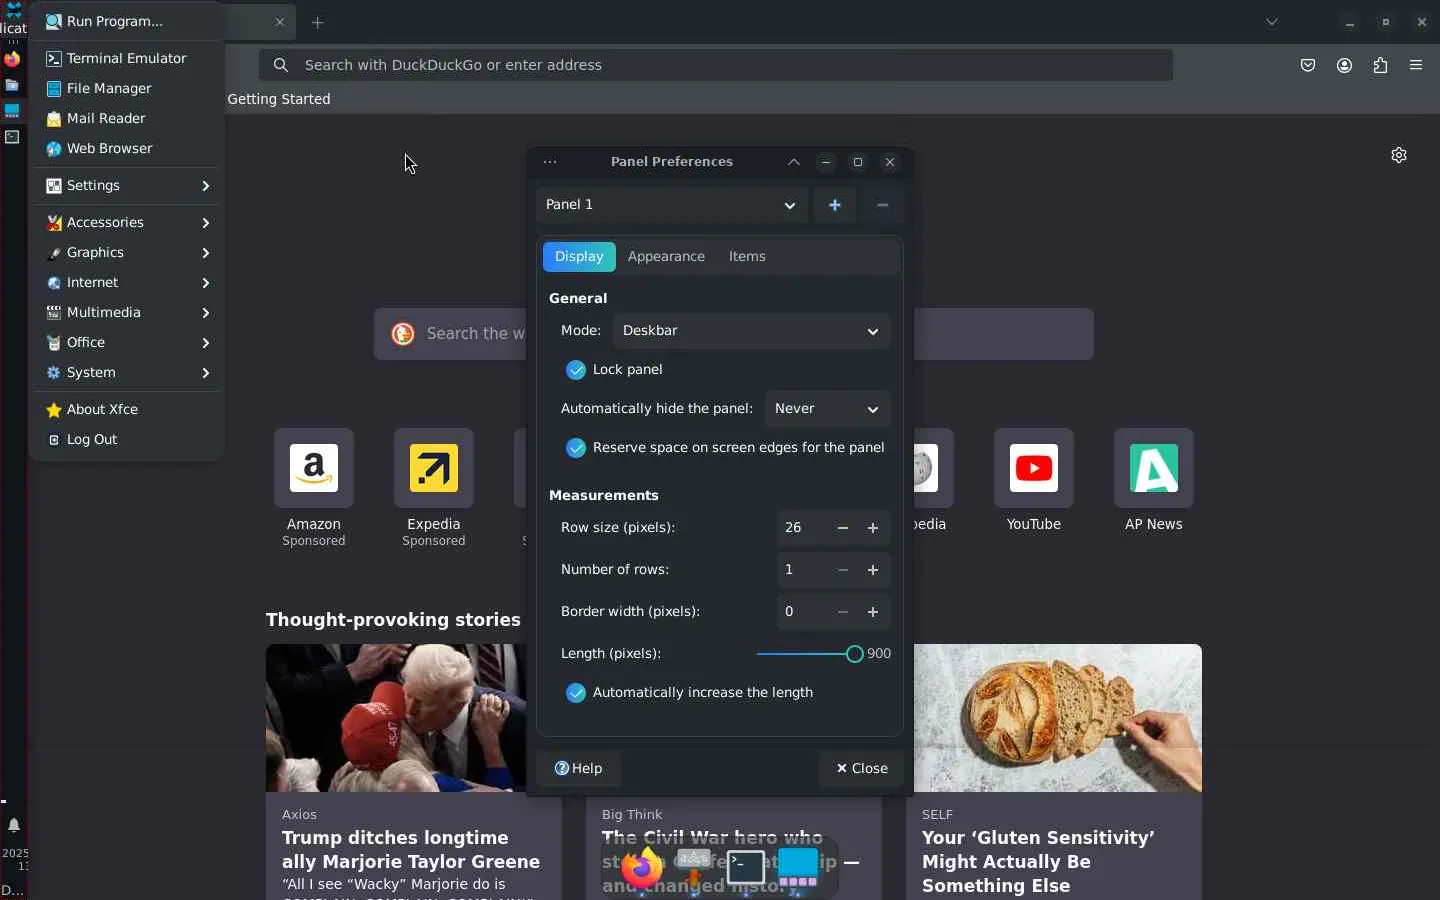Increase the Row size value
This screenshot has width=1440, height=900.
click(873, 528)
